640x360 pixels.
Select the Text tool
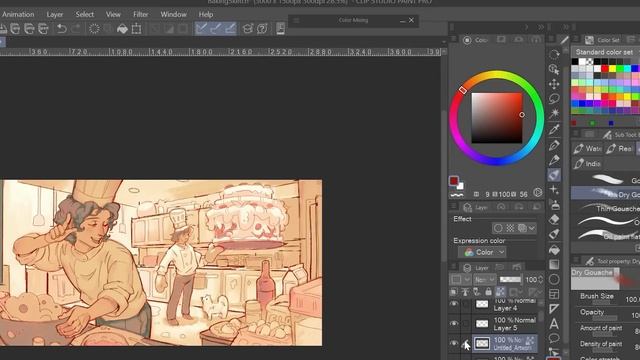click(554, 324)
